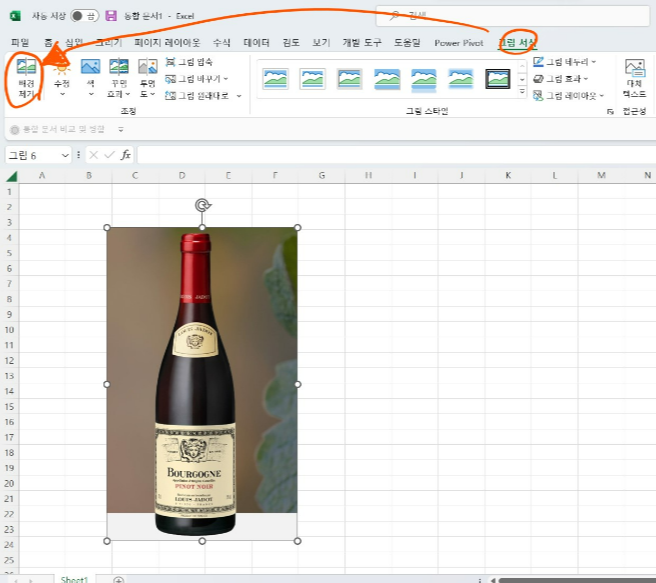Click the formula bar Enter (check) icon

pyautogui.click(x=109, y=155)
